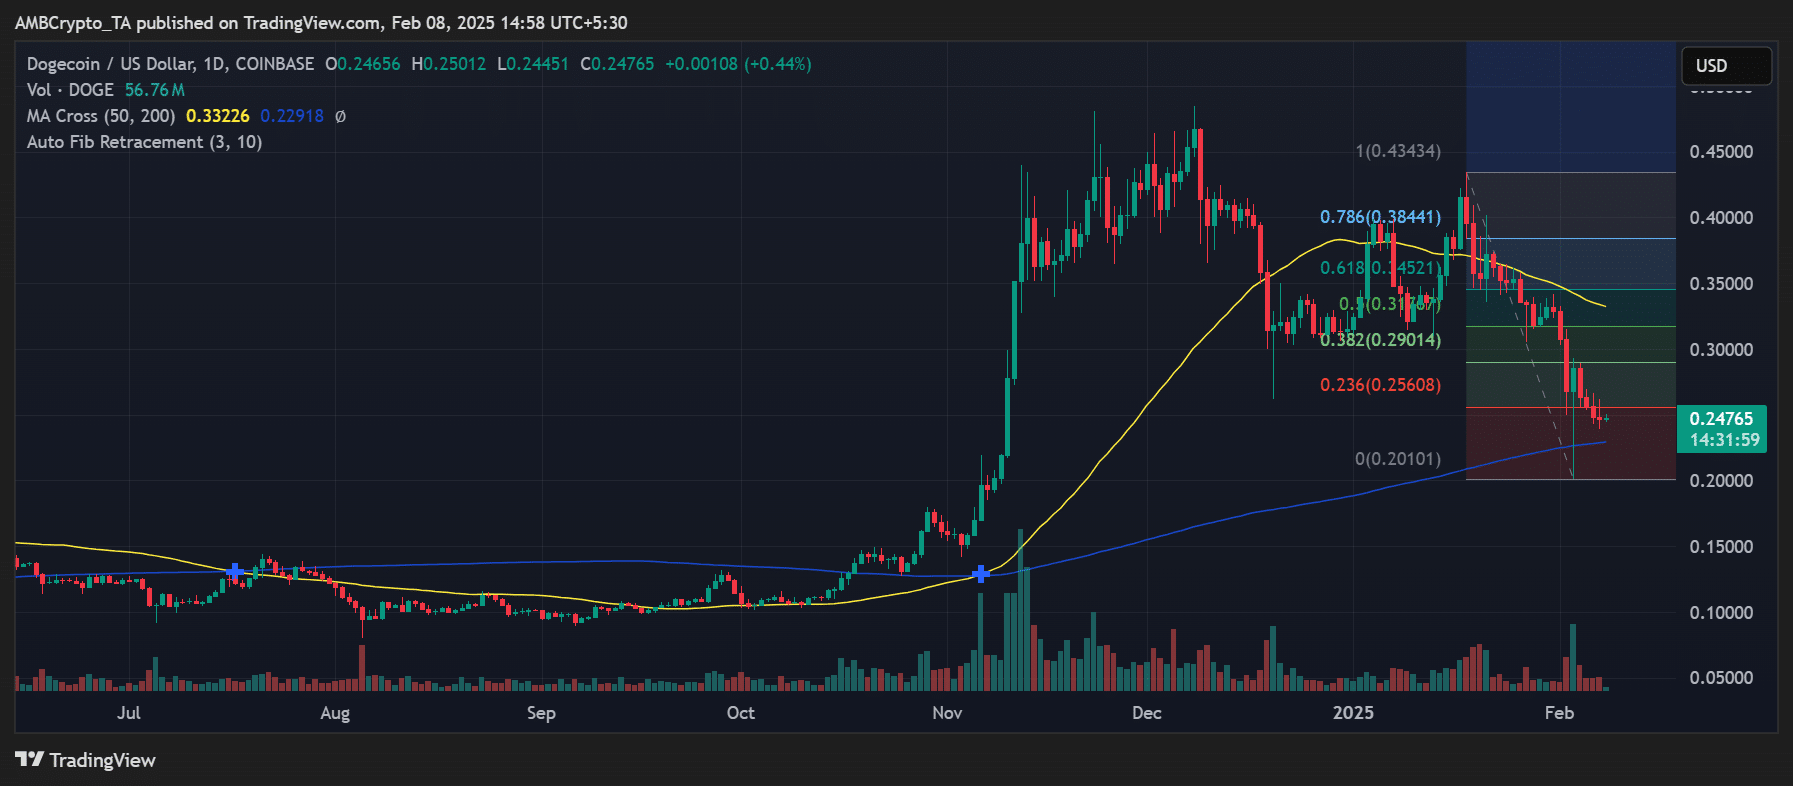Select the 0(0.20101) Fib level label

click(x=1398, y=459)
